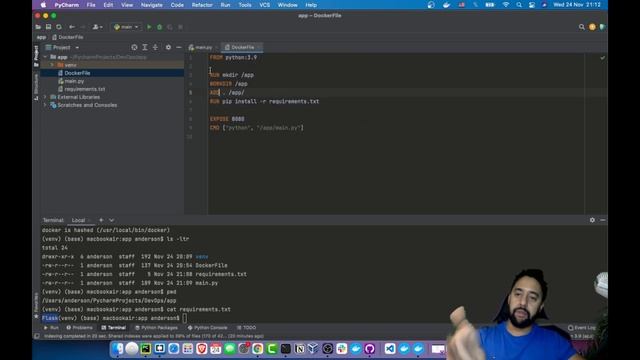Click Expand All in Project panel
This screenshot has height=360, width=640.
click(145, 47)
